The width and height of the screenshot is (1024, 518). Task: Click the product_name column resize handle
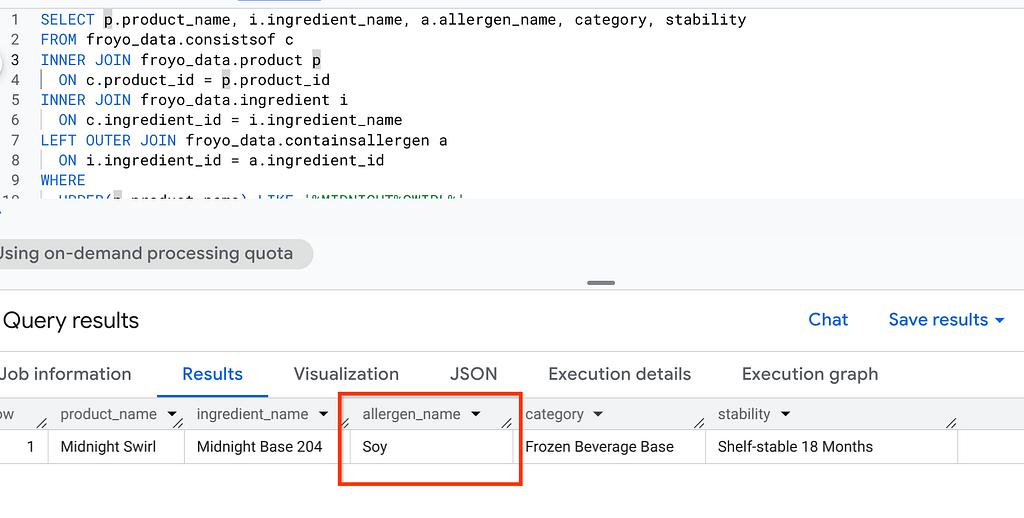pyautogui.click(x=178, y=423)
